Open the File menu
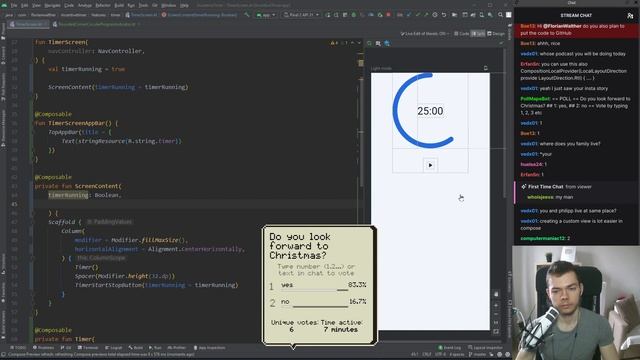The height and width of the screenshot is (360, 640). pyautogui.click(x=14, y=5)
